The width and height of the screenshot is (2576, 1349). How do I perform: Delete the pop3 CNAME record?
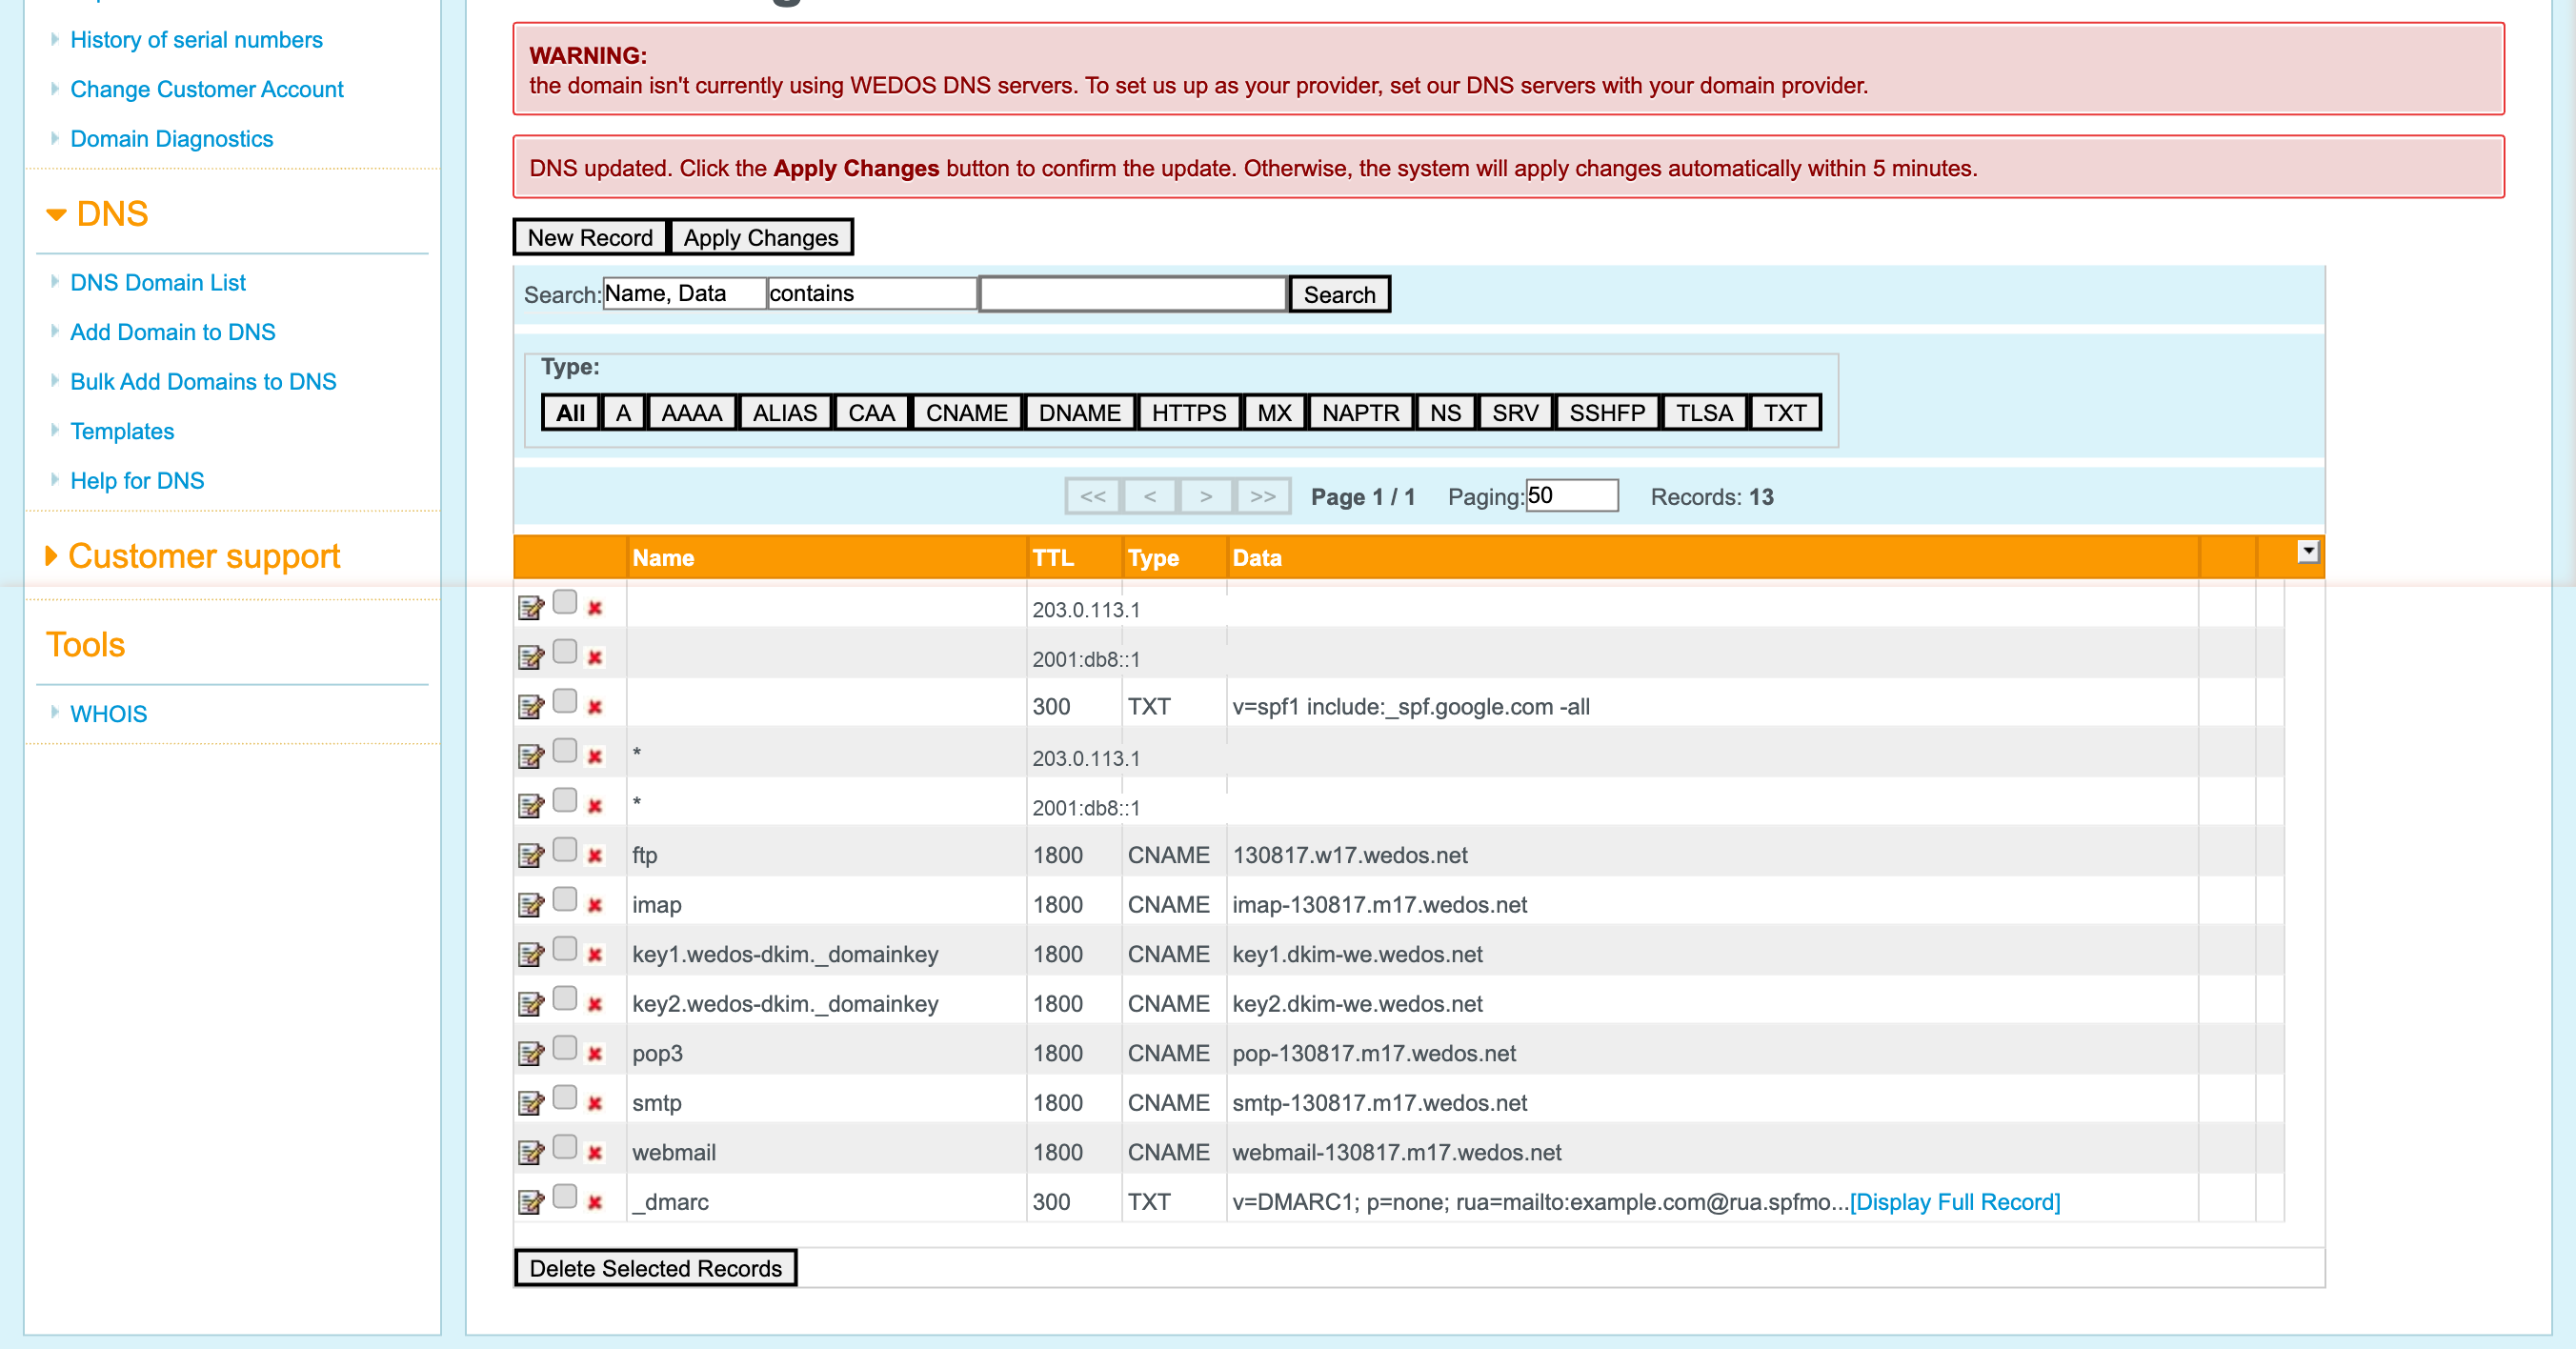[x=594, y=1051]
